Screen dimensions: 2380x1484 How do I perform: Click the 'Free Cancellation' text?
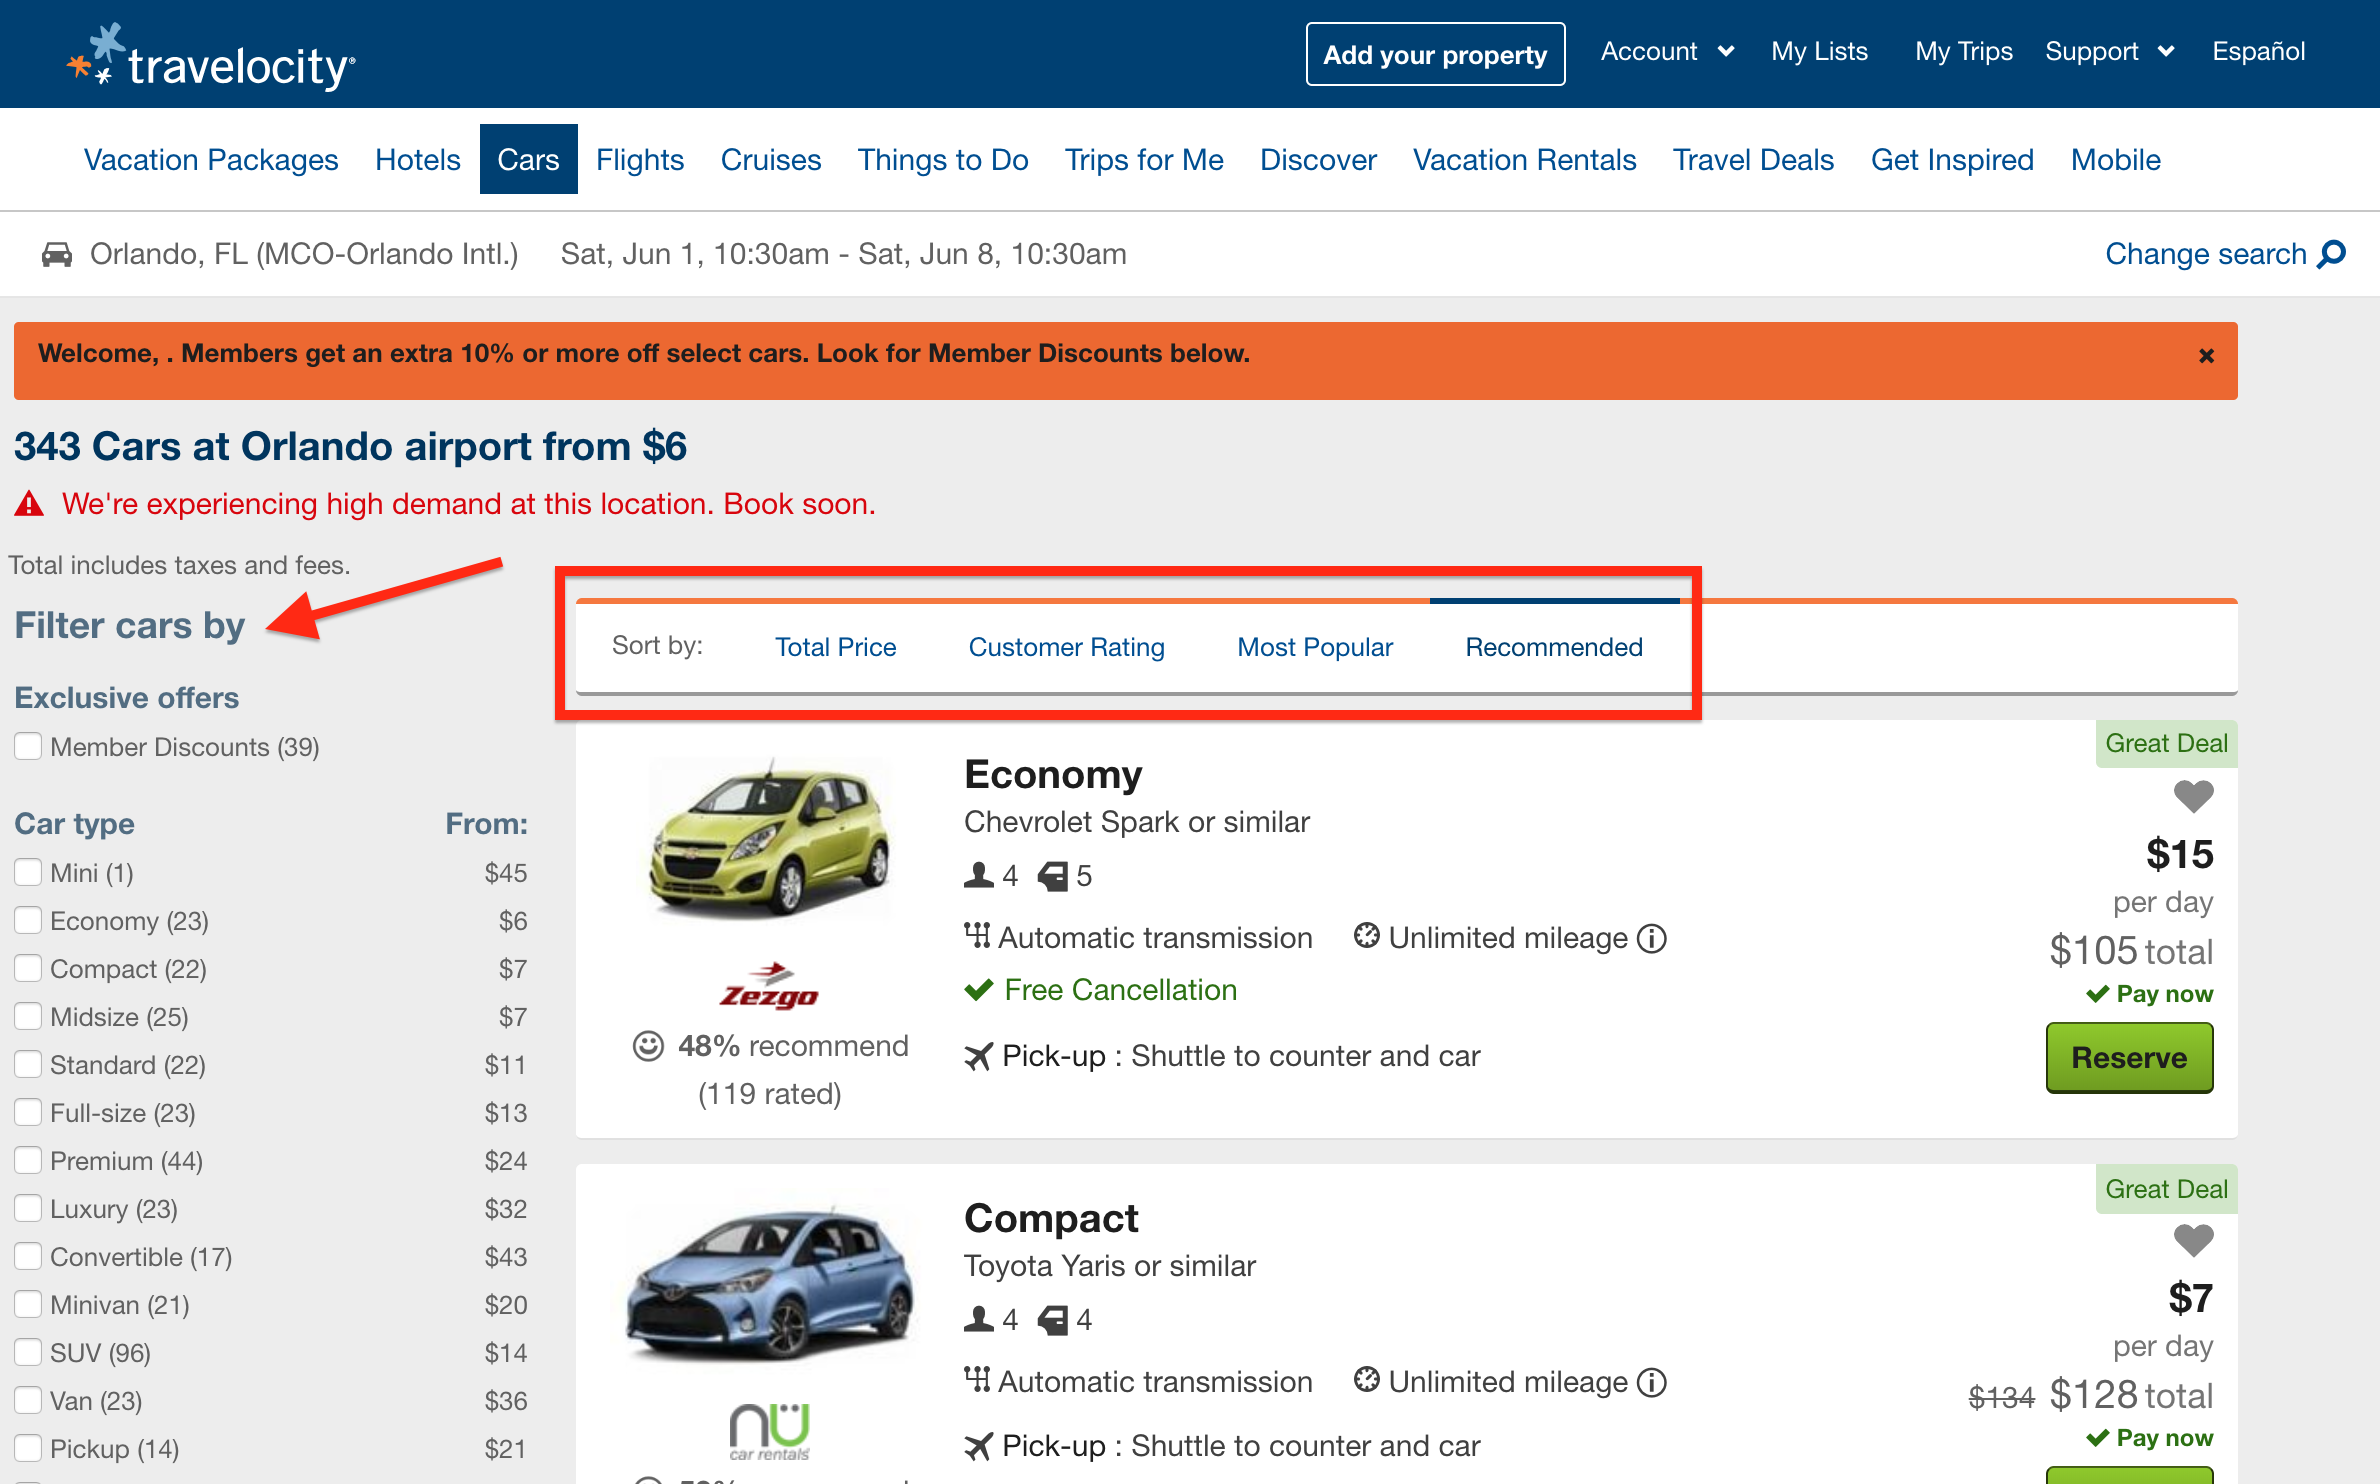click(1120, 990)
